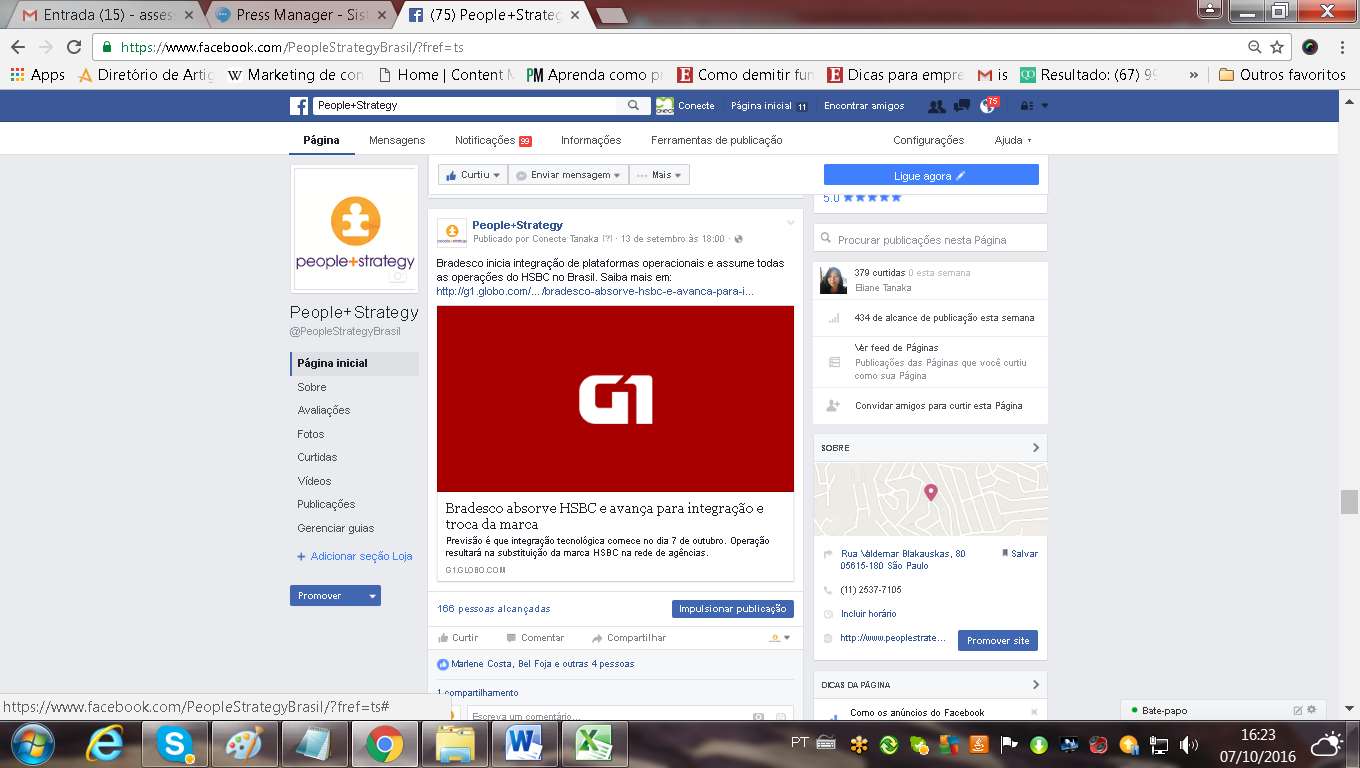The width and height of the screenshot is (1360, 768).
Task: Select Fotos in the page sidebar
Action: point(311,434)
